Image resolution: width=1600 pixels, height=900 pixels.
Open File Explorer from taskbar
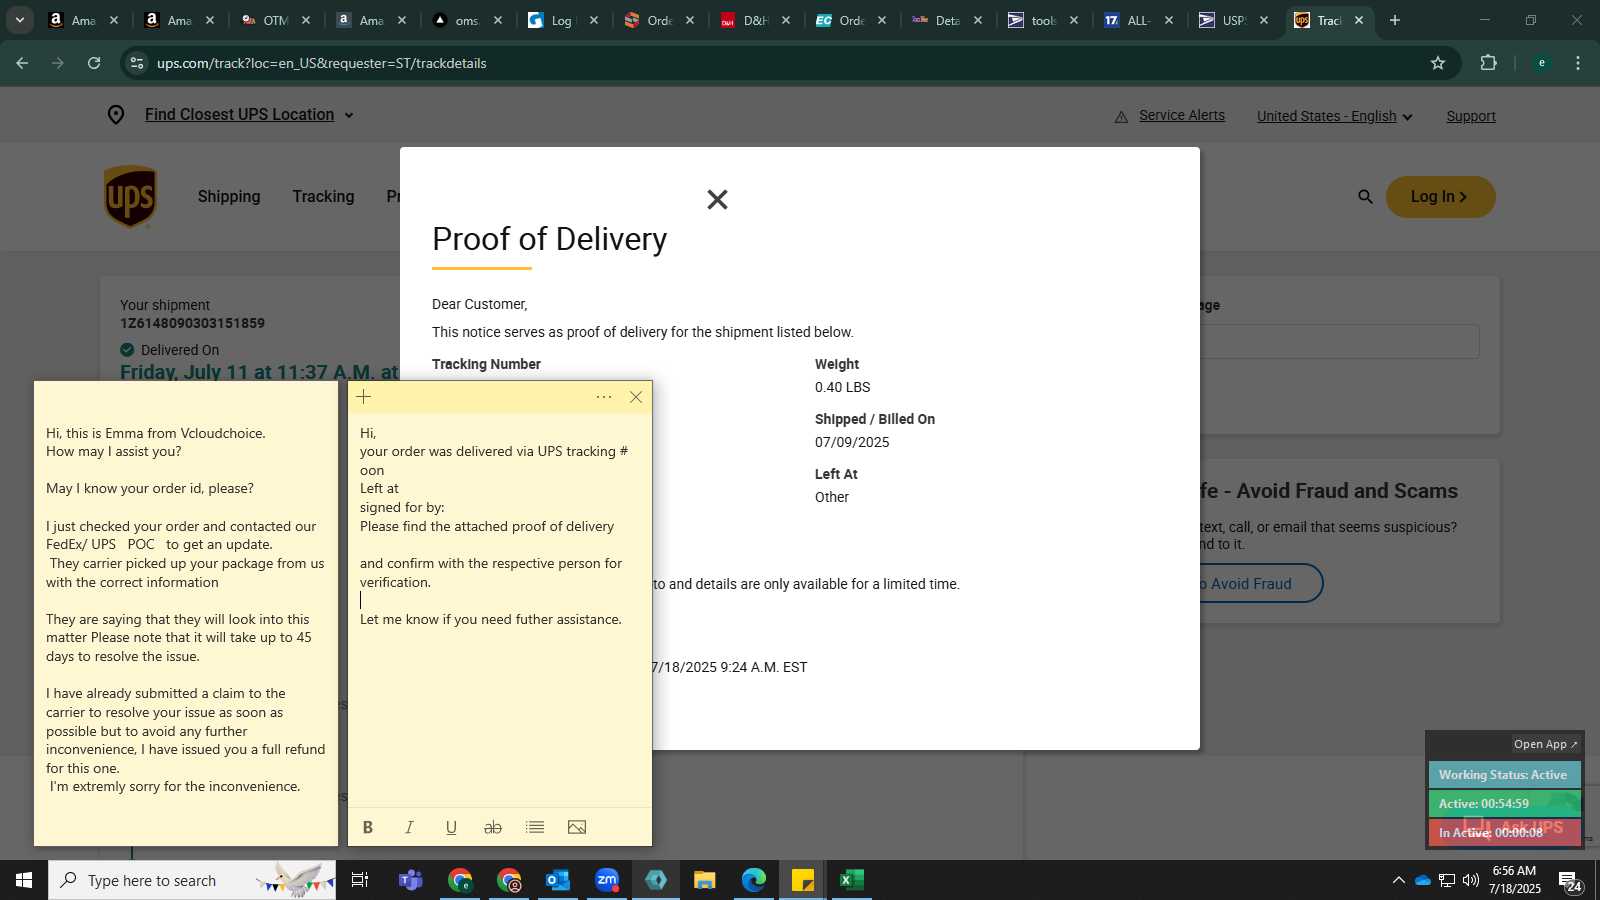(705, 880)
